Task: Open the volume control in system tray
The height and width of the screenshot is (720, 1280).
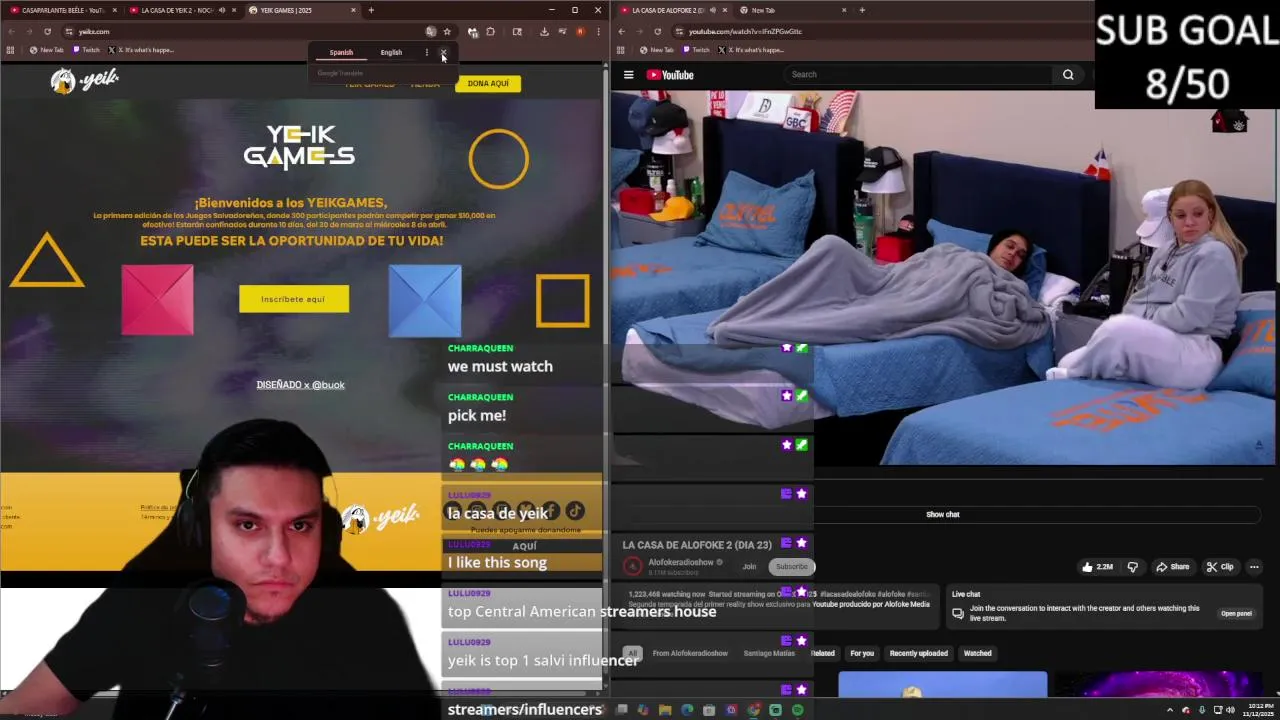Action: point(1231,710)
